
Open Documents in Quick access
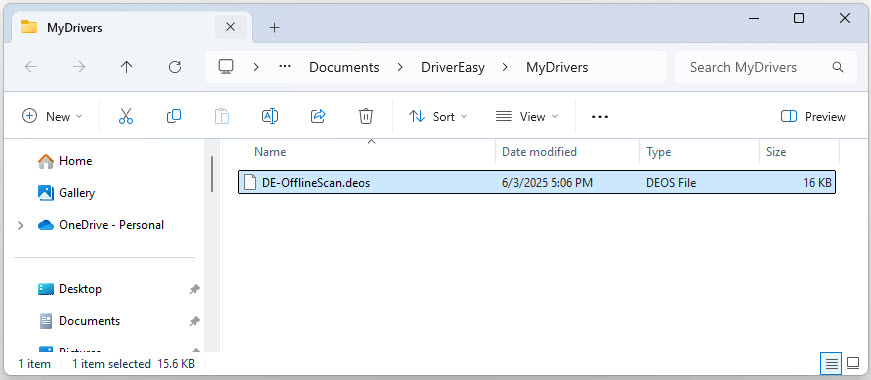tap(79, 321)
